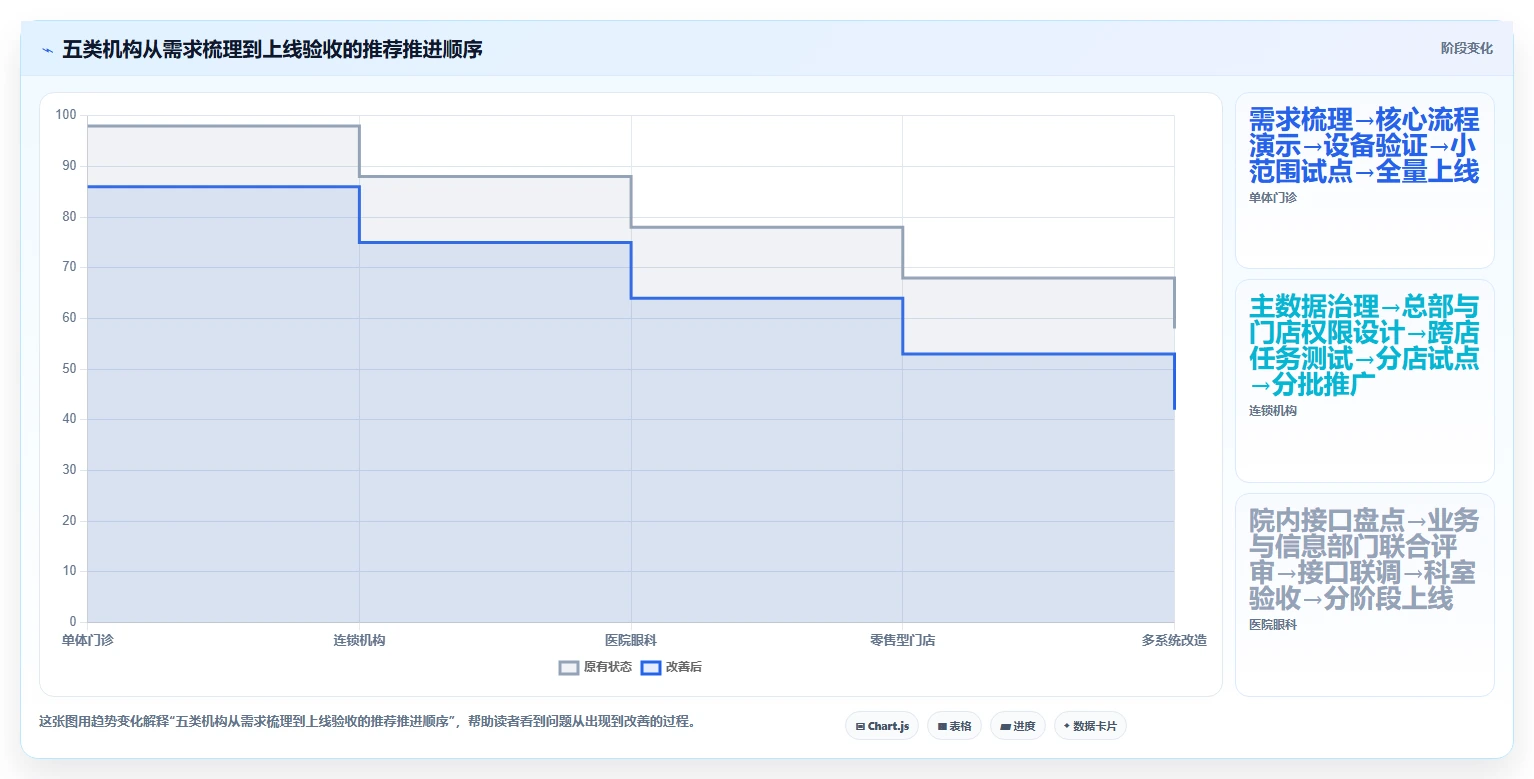Click the y-axis value 0
1534x779 pixels.
(x=73, y=622)
